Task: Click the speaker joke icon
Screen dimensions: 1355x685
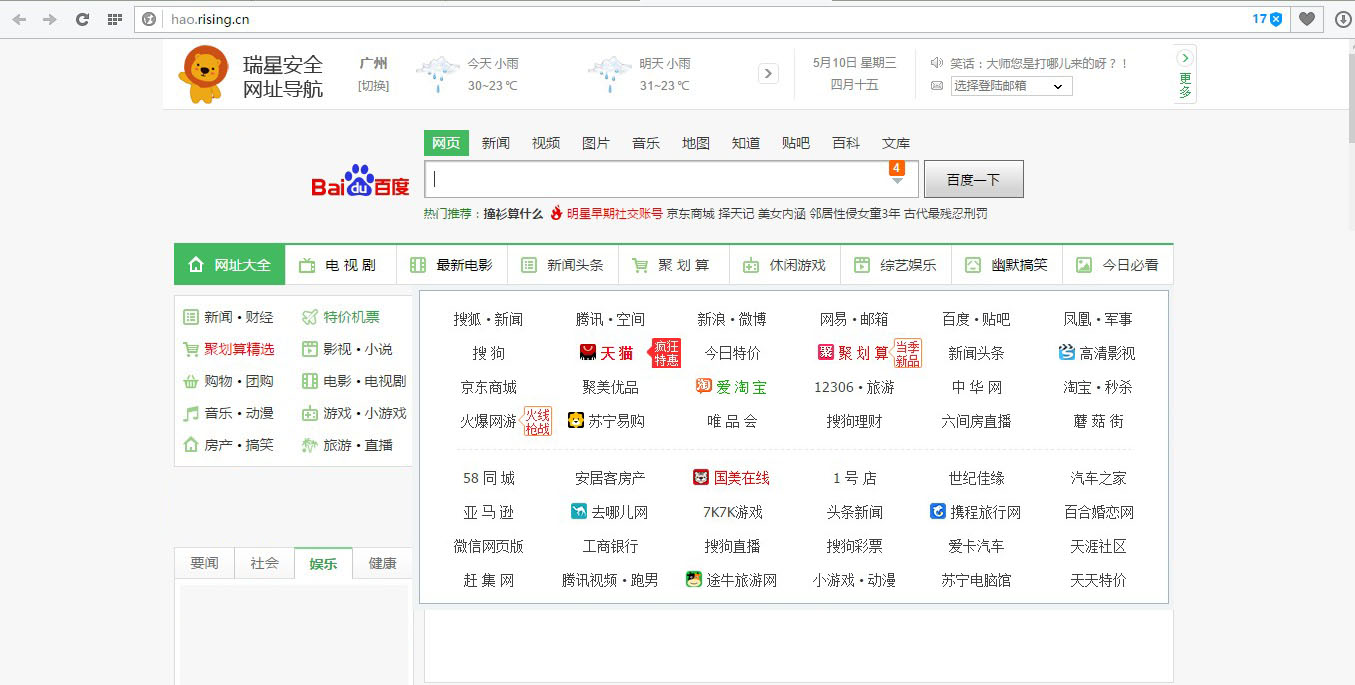Action: pos(937,63)
